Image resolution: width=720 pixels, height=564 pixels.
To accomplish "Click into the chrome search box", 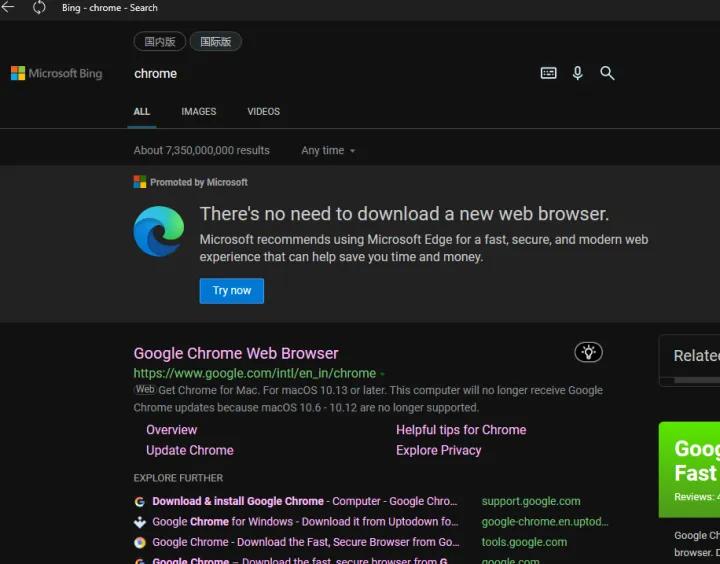I will pyautogui.click(x=330, y=73).
